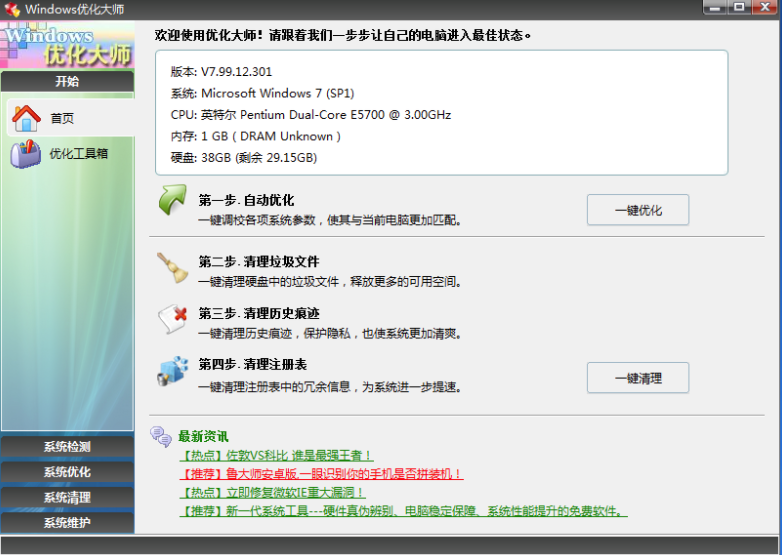Click the 第一步.自动优化 heading
This screenshot has width=782, height=555.
pyautogui.click(x=246, y=200)
